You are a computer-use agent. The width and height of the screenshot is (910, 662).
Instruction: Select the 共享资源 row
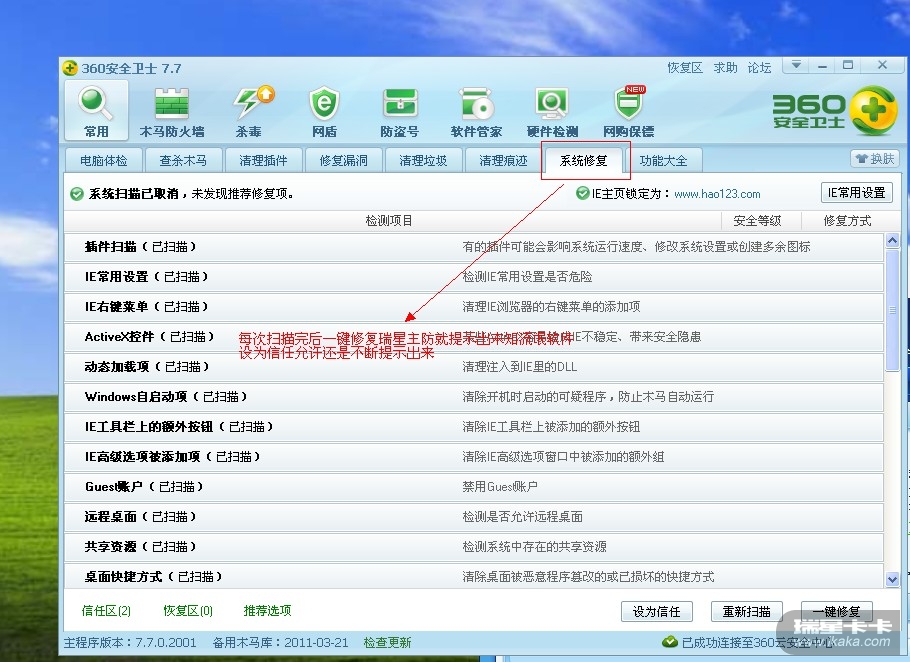(x=474, y=547)
